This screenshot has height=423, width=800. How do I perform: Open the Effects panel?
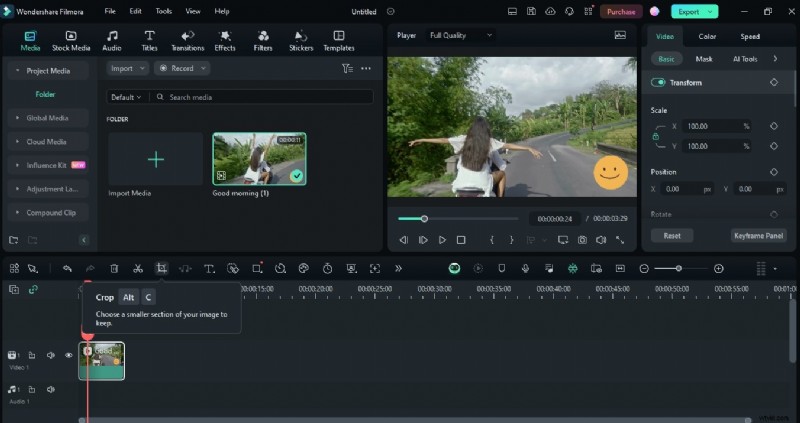(x=225, y=40)
